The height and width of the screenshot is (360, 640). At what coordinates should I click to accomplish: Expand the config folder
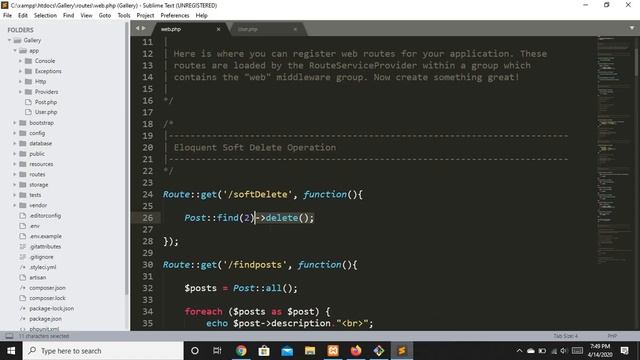15,133
